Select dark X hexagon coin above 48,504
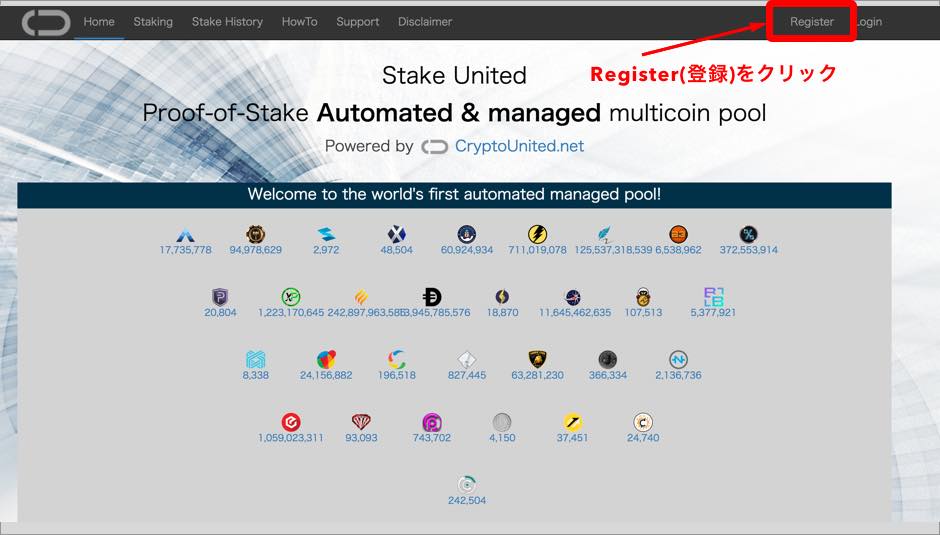Image resolution: width=940 pixels, height=535 pixels. tap(396, 234)
